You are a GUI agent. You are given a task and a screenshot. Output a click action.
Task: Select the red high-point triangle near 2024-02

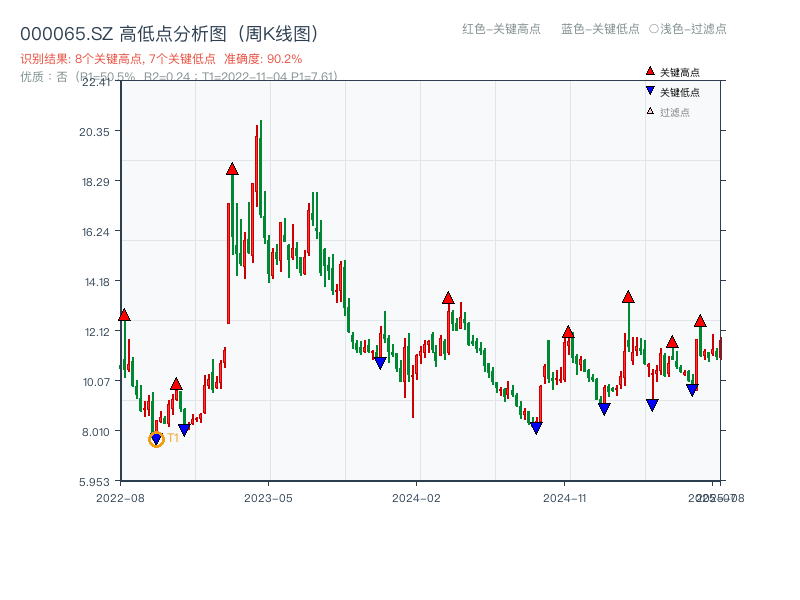tap(447, 296)
